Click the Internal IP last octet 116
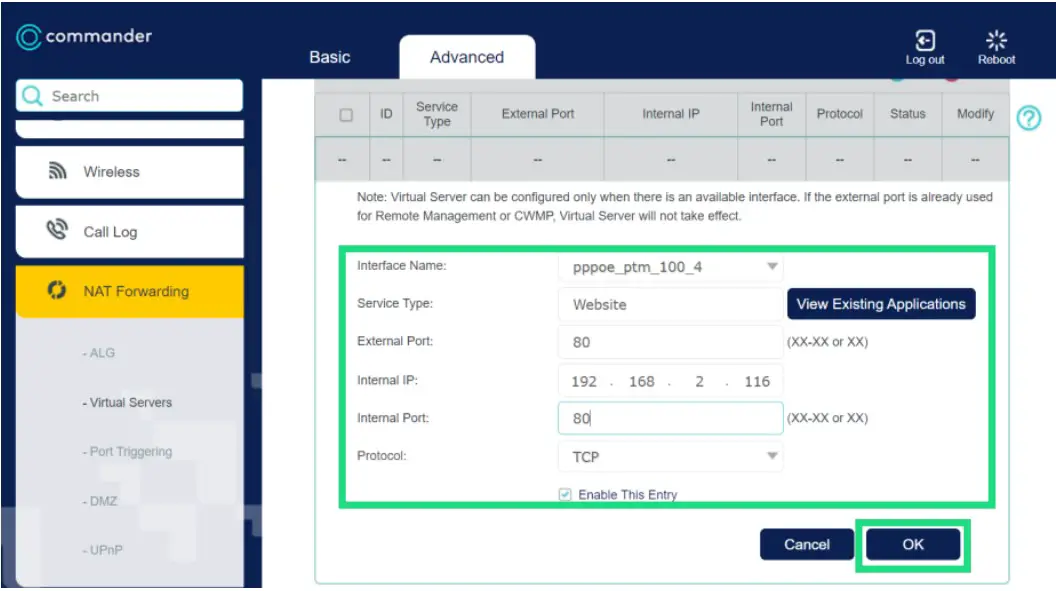 757,382
